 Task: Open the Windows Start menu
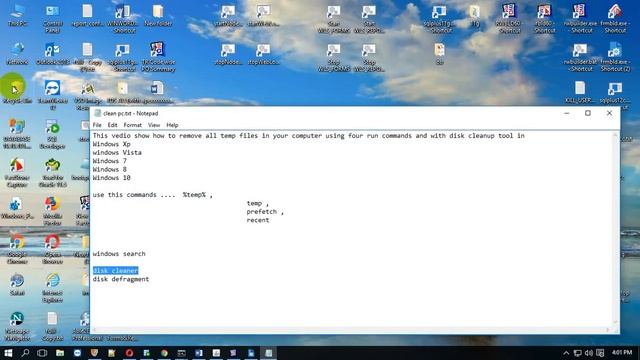[8, 353]
